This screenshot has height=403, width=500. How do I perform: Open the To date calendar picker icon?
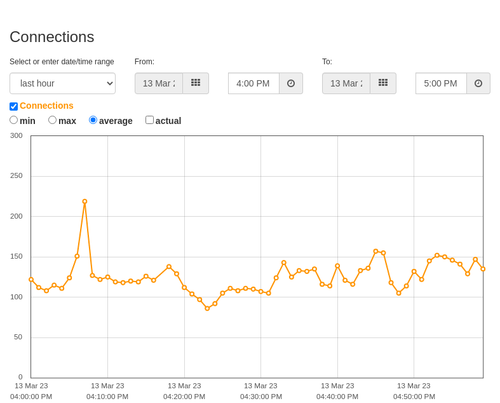click(383, 83)
